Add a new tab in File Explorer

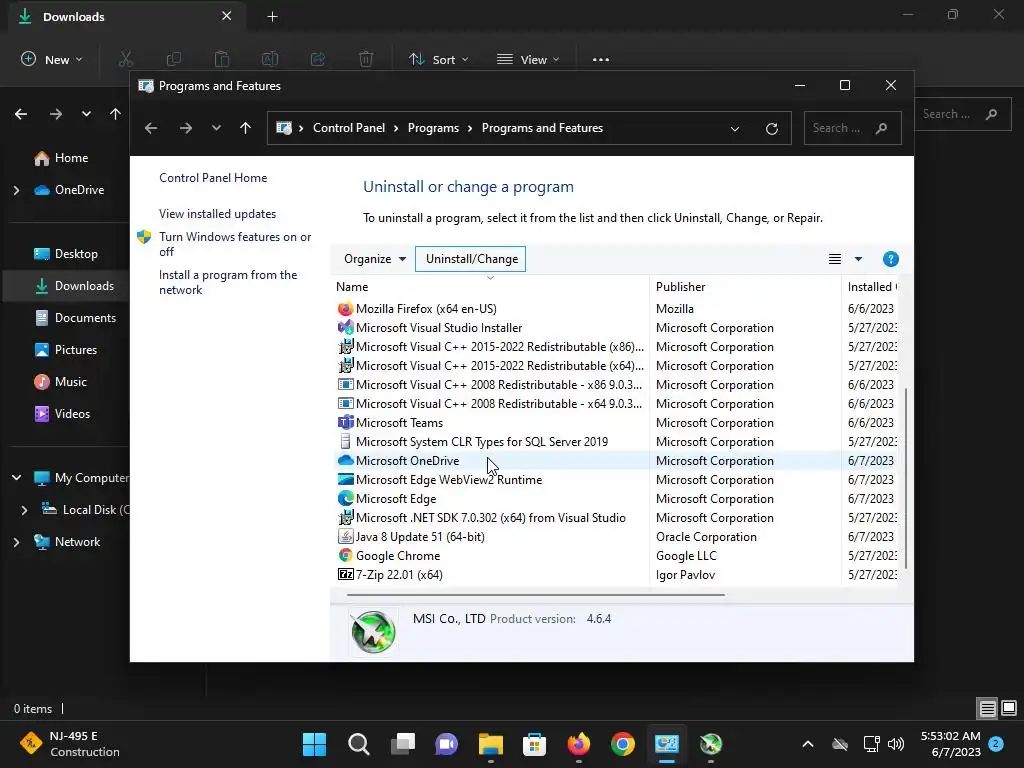(x=272, y=17)
